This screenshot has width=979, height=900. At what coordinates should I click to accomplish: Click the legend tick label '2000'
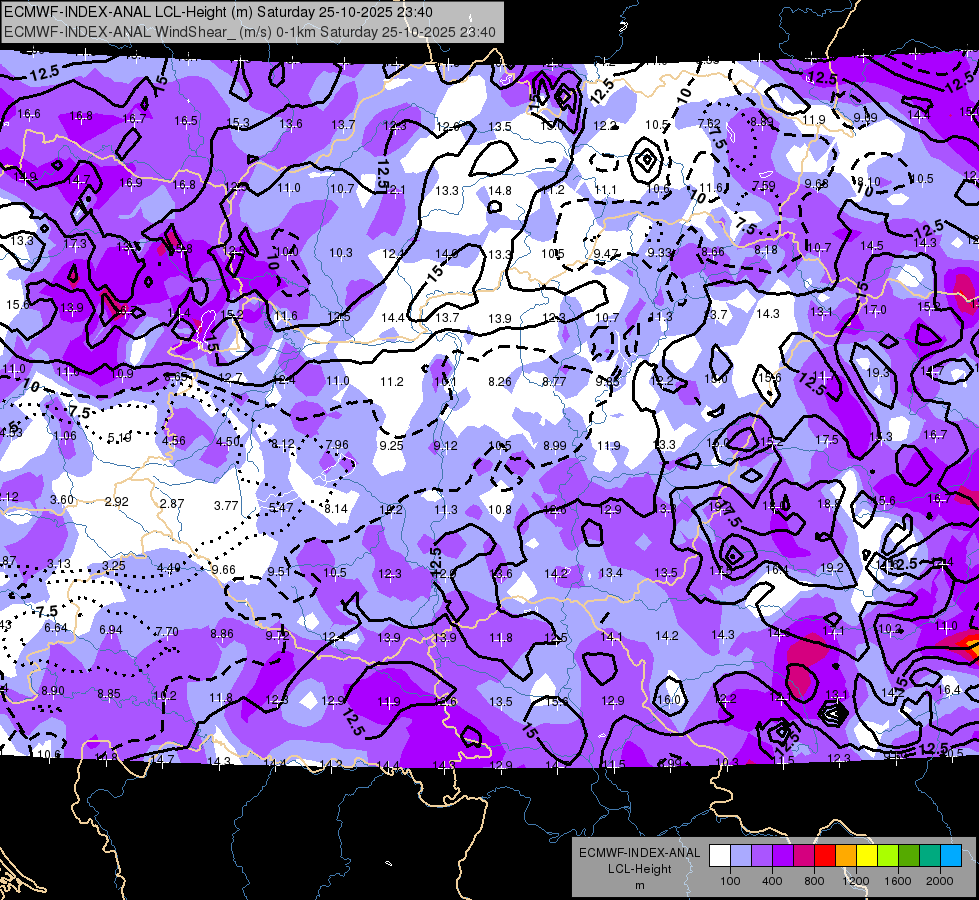click(x=940, y=881)
